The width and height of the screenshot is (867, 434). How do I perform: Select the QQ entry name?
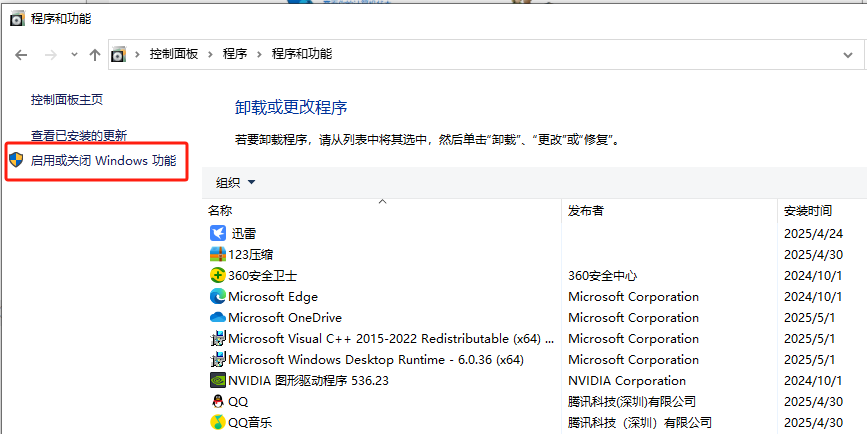pyautogui.click(x=238, y=402)
